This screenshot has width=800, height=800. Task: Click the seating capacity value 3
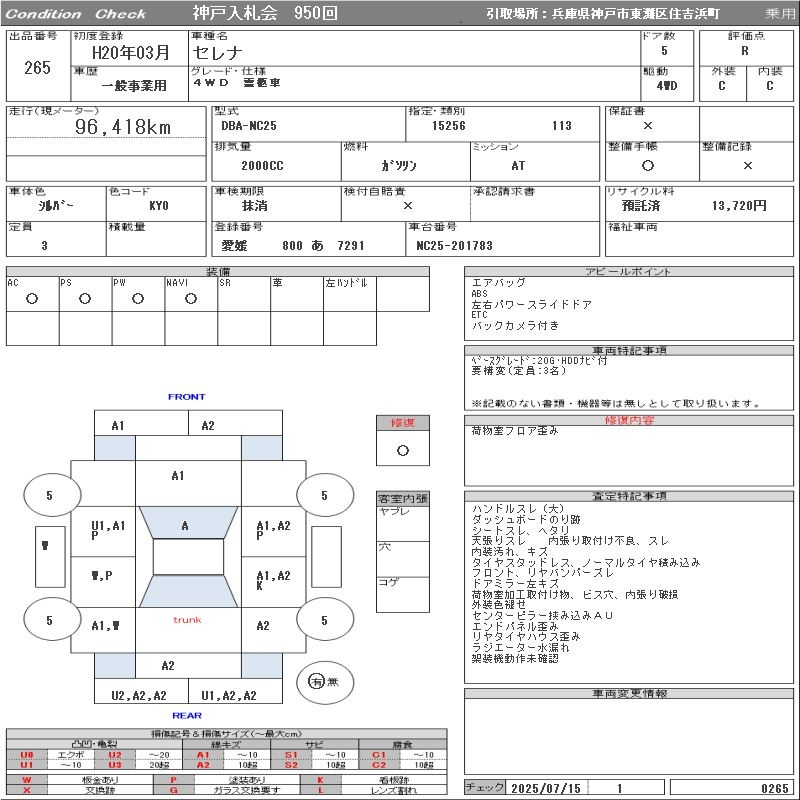[x=44, y=246]
